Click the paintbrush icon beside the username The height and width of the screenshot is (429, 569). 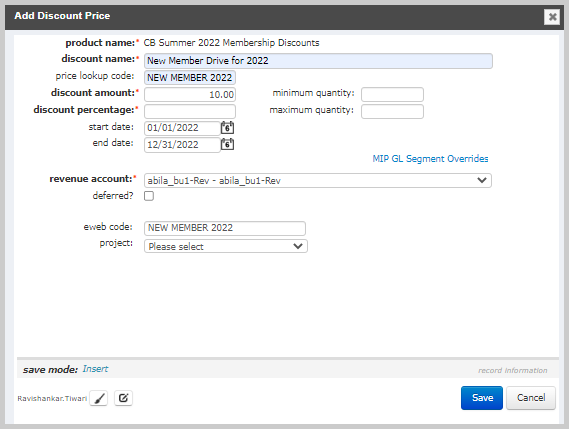(x=99, y=398)
